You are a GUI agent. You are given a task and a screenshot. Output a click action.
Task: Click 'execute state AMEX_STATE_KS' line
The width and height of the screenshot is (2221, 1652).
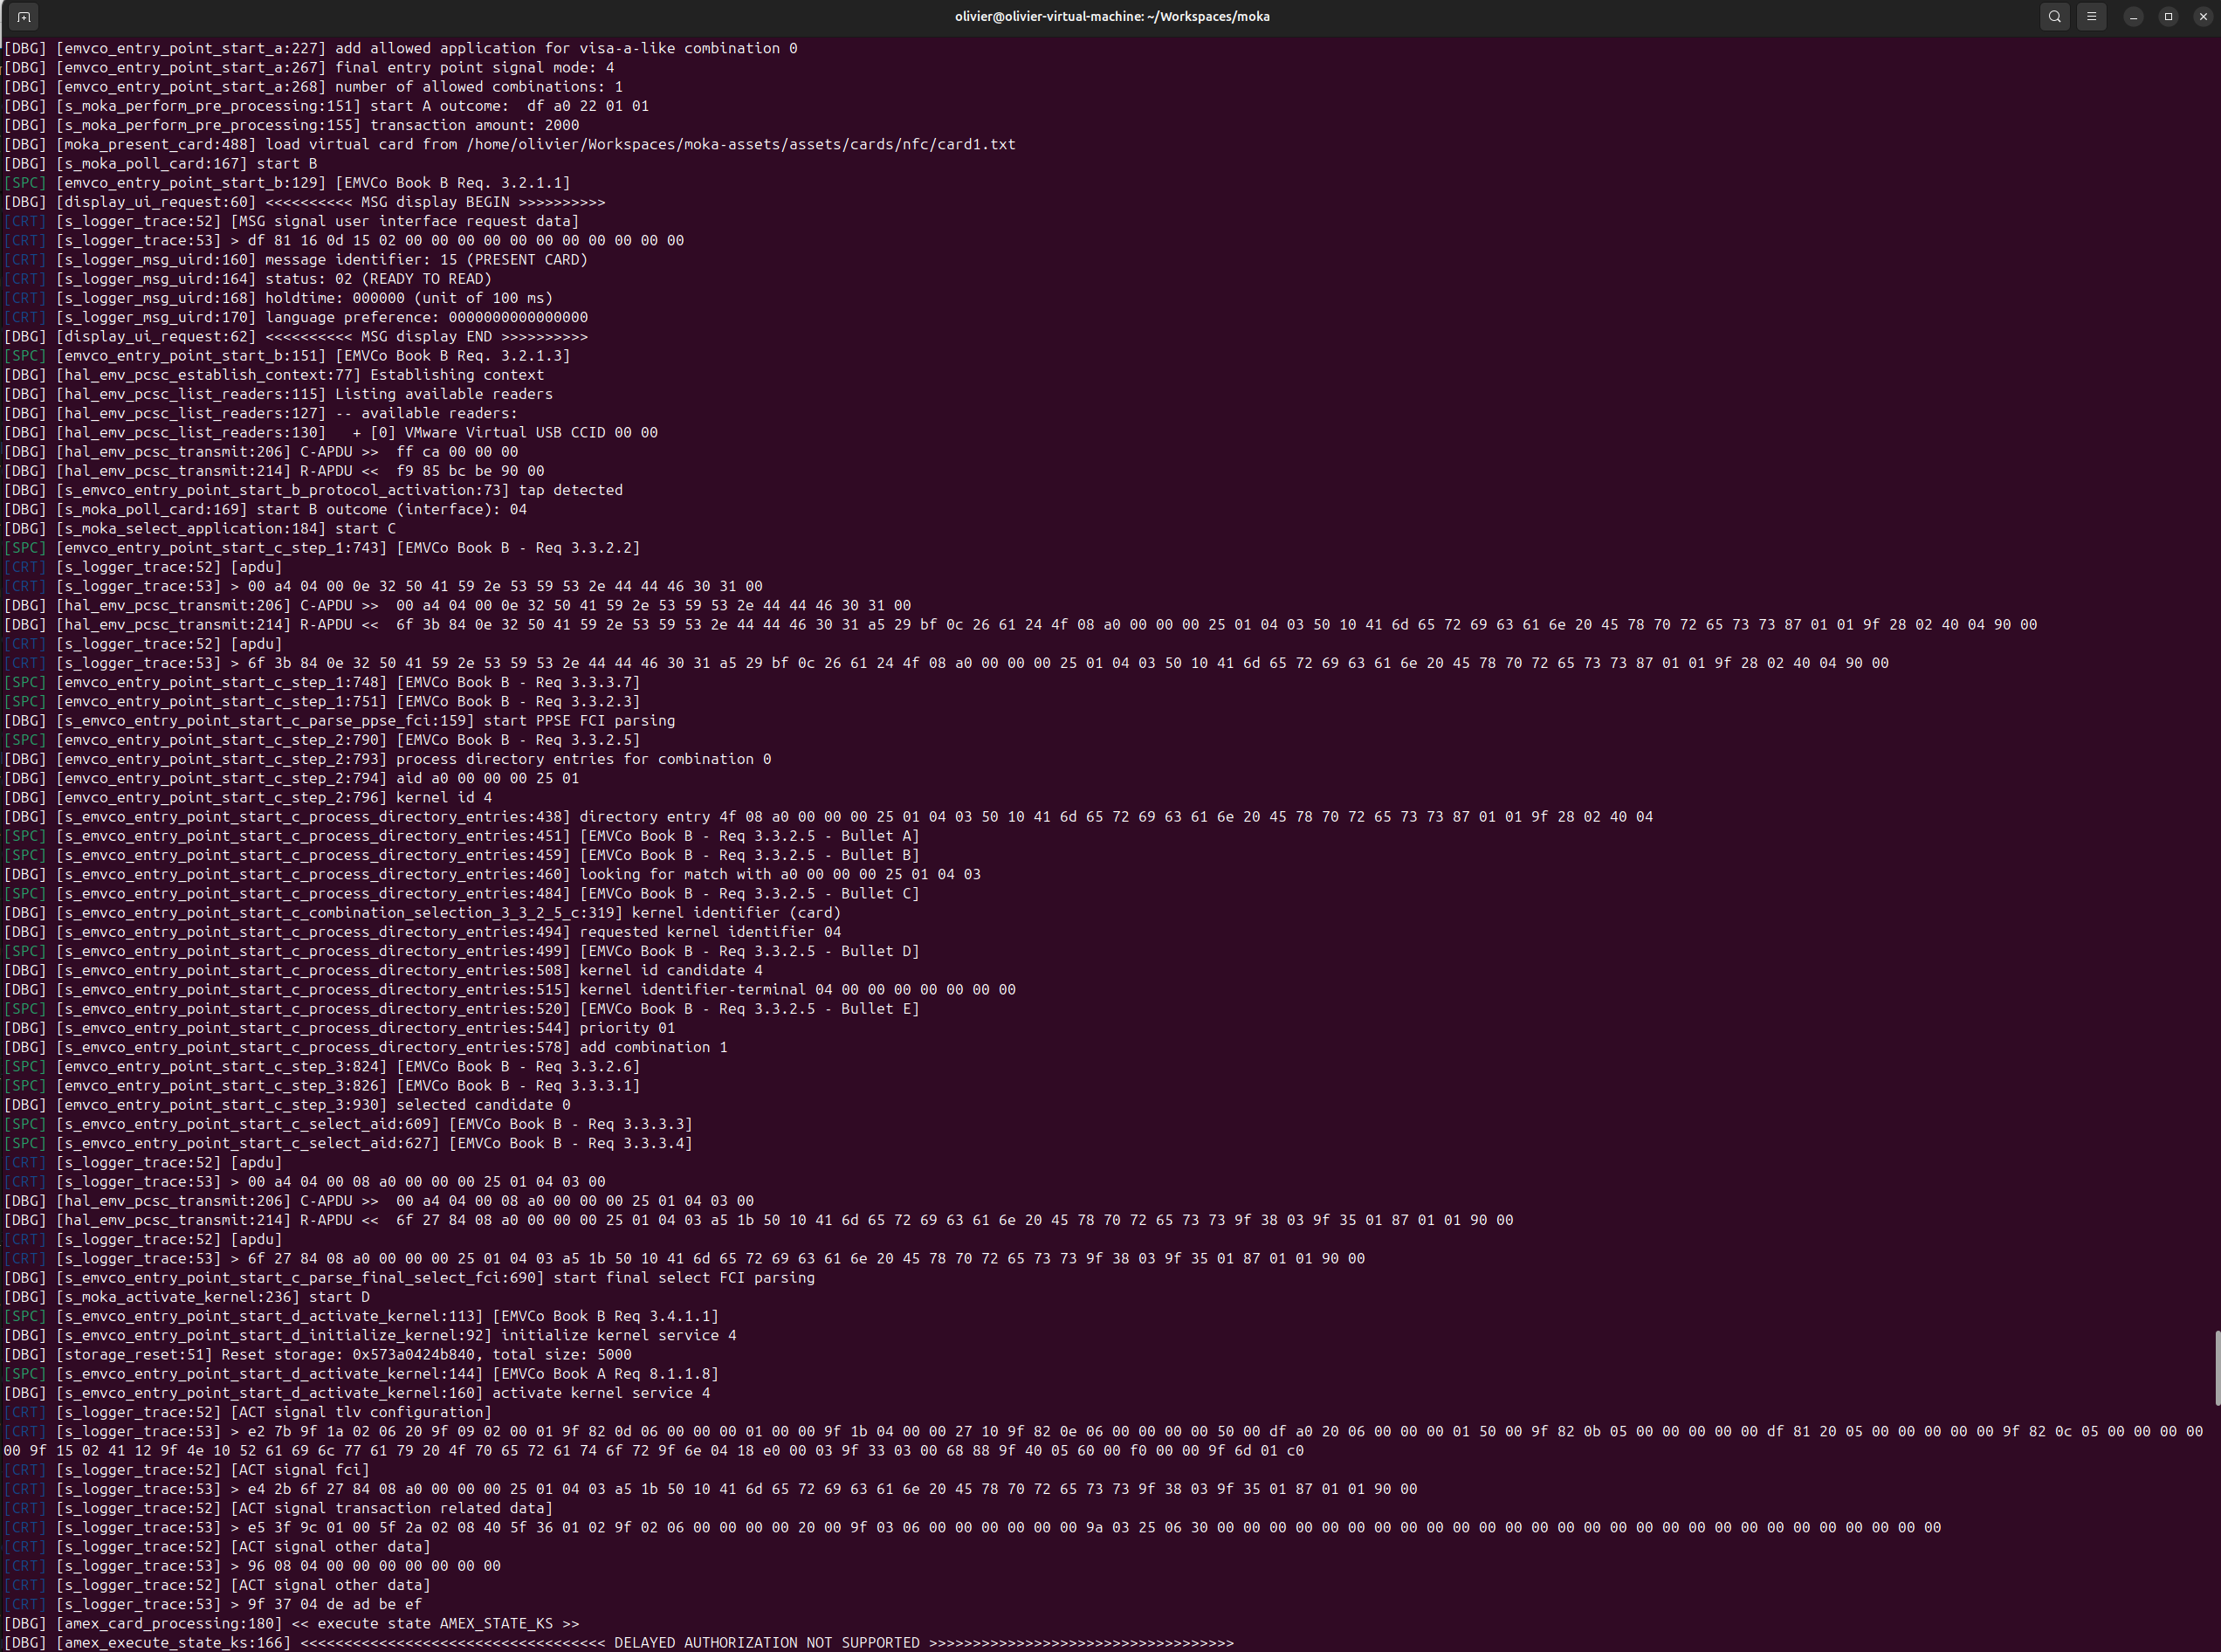292,1624
